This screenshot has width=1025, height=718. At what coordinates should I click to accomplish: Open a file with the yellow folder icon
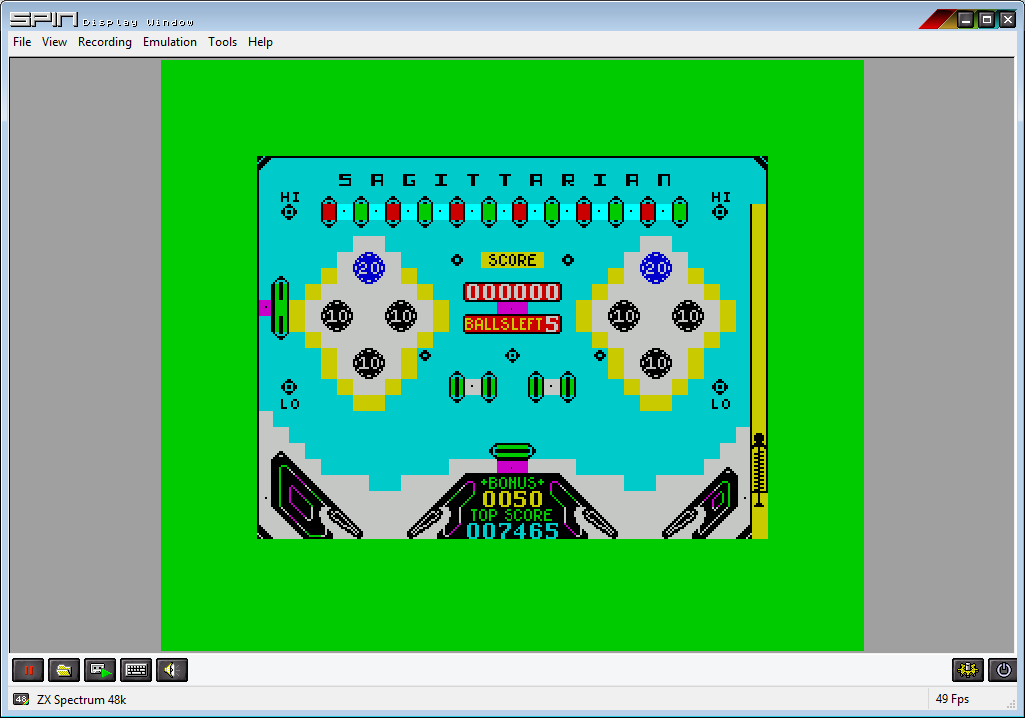tap(64, 670)
